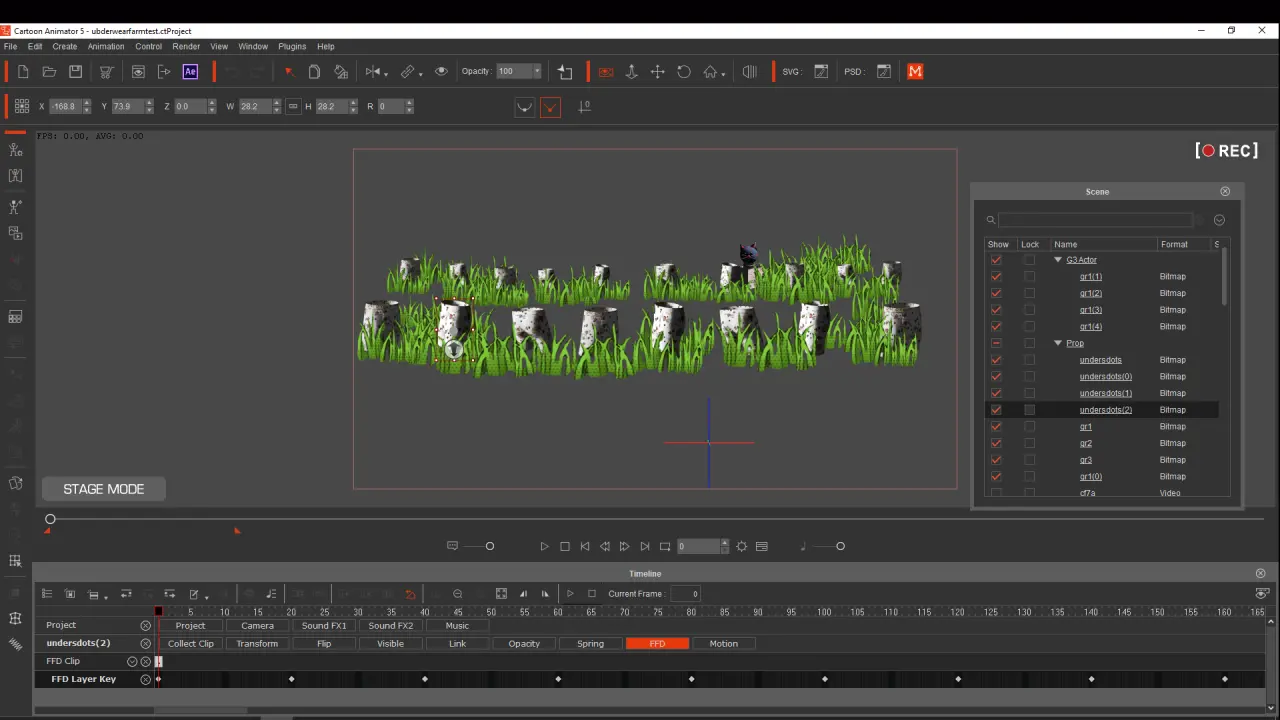Click the red loop-off icon in Timeline toolbar
This screenshot has height=720, width=1280.
pos(410,594)
